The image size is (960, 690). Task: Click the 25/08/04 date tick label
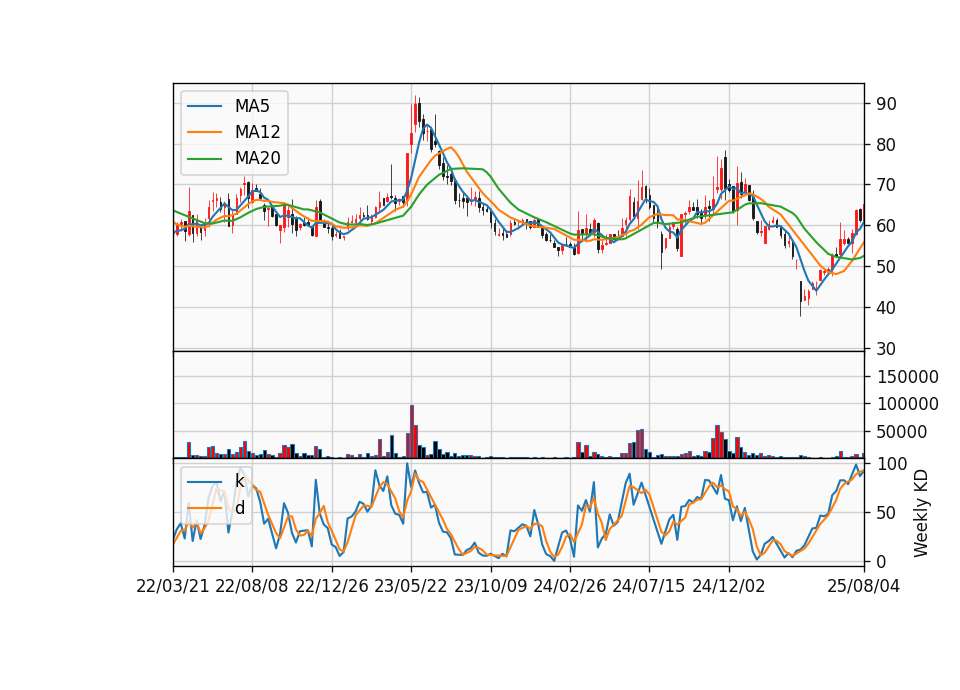tap(864, 586)
